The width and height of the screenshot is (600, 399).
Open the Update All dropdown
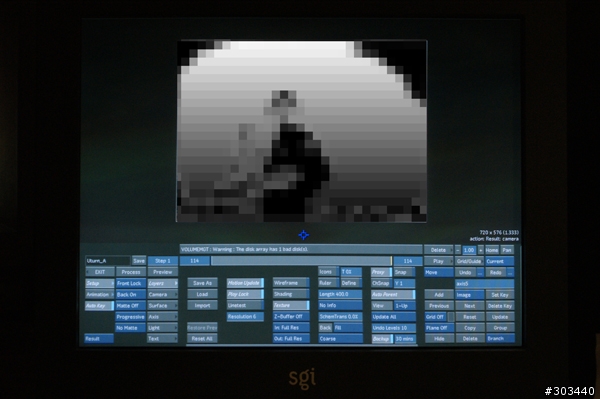pos(393,317)
